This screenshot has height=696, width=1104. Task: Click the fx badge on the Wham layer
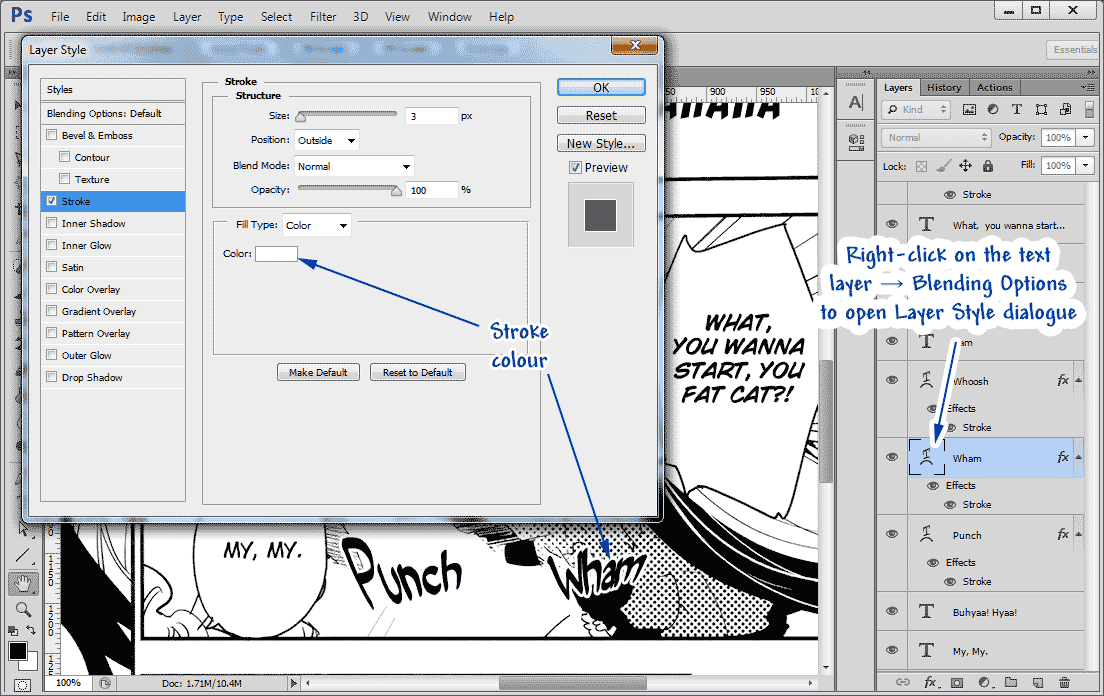(1063, 457)
